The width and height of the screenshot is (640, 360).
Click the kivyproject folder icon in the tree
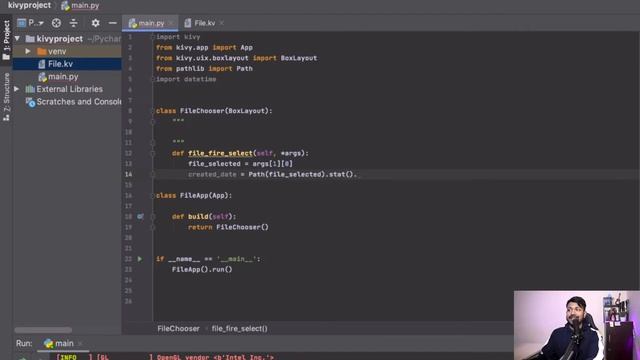coord(30,39)
